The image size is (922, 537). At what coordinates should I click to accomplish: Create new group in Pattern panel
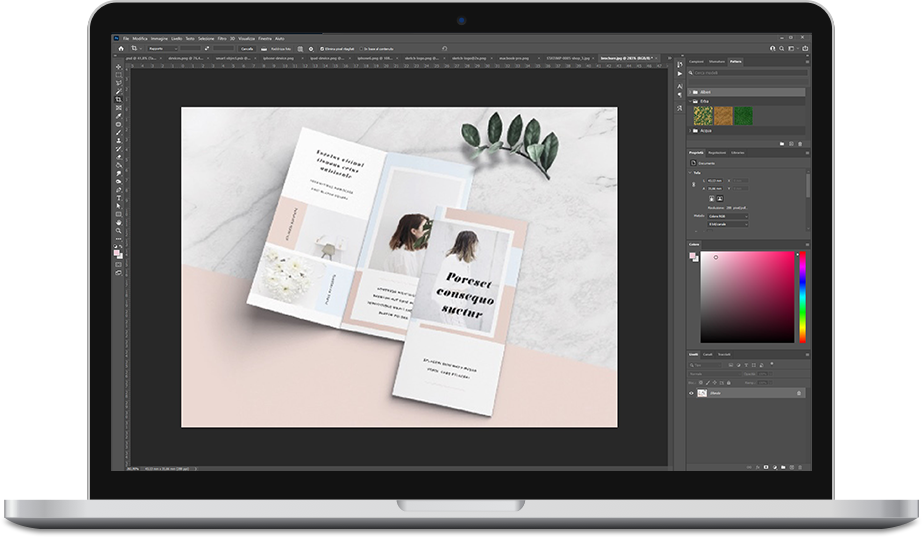click(x=782, y=144)
